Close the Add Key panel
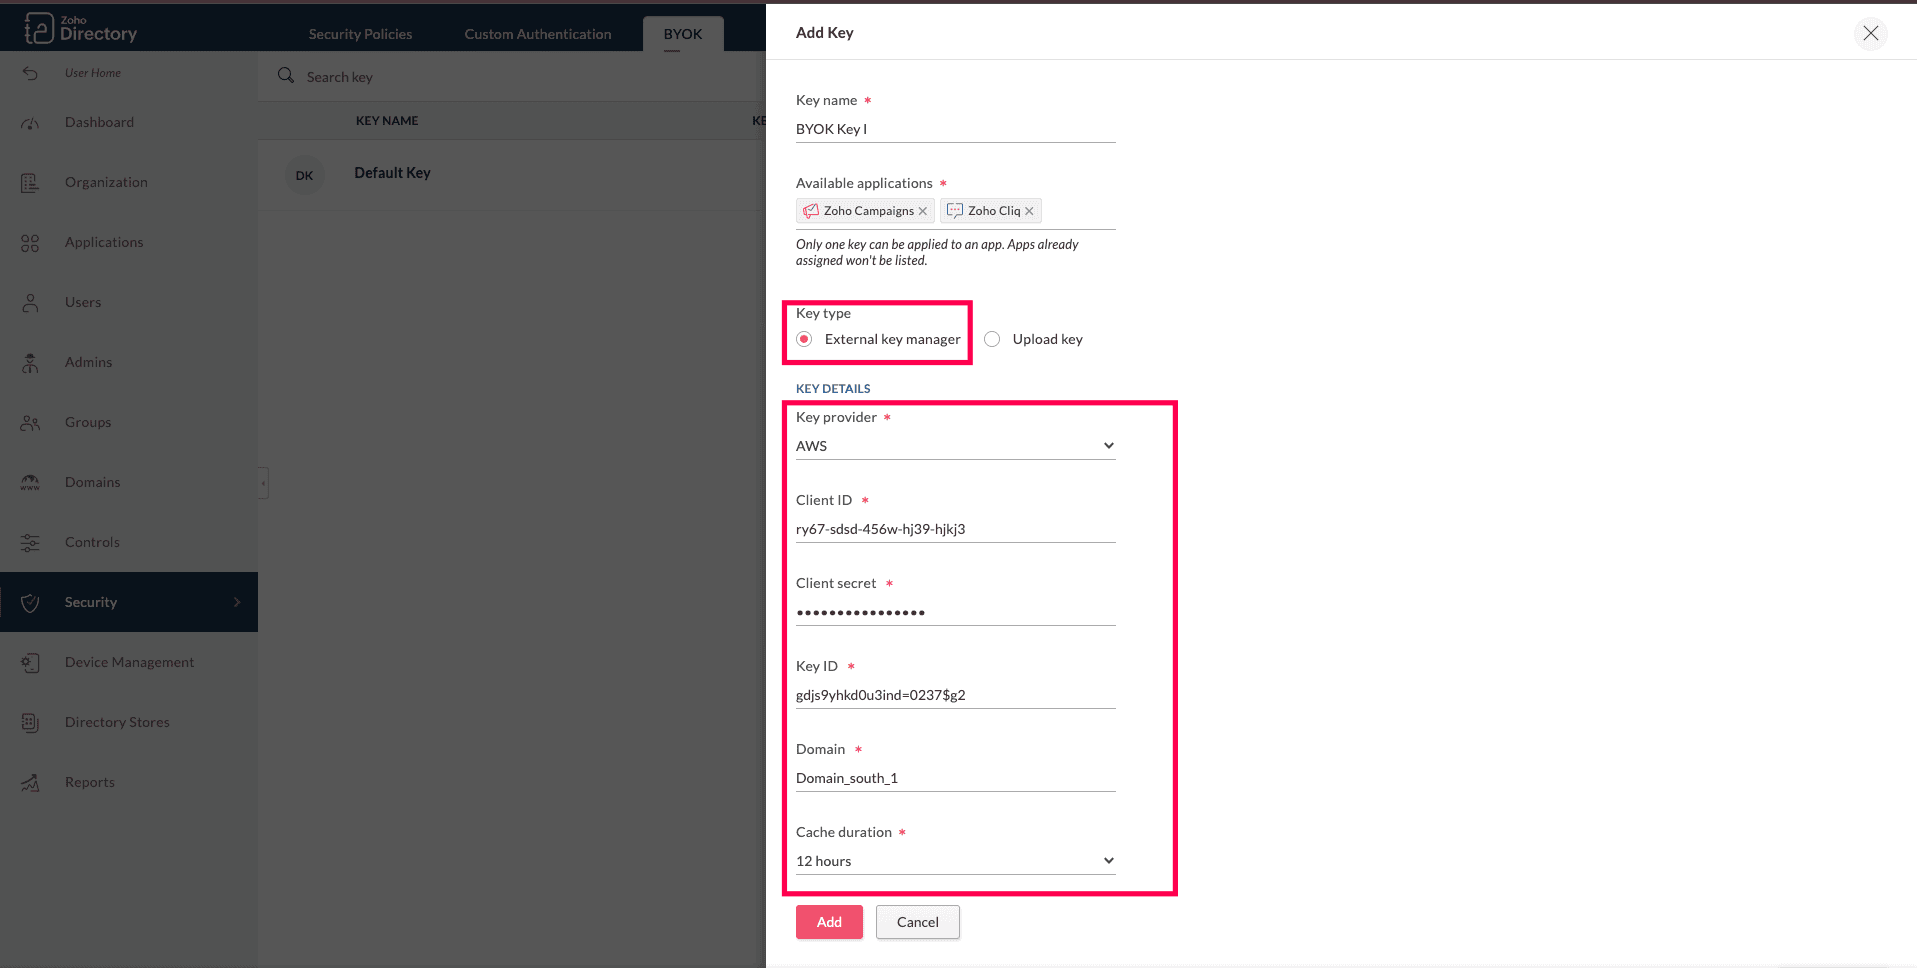 coord(1871,33)
